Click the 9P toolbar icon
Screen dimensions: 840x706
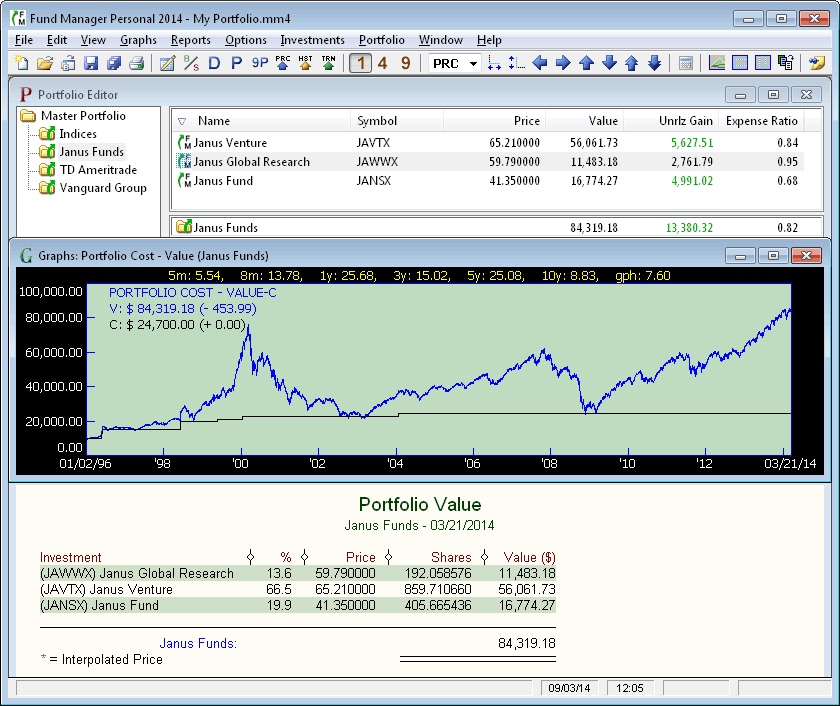[260, 63]
